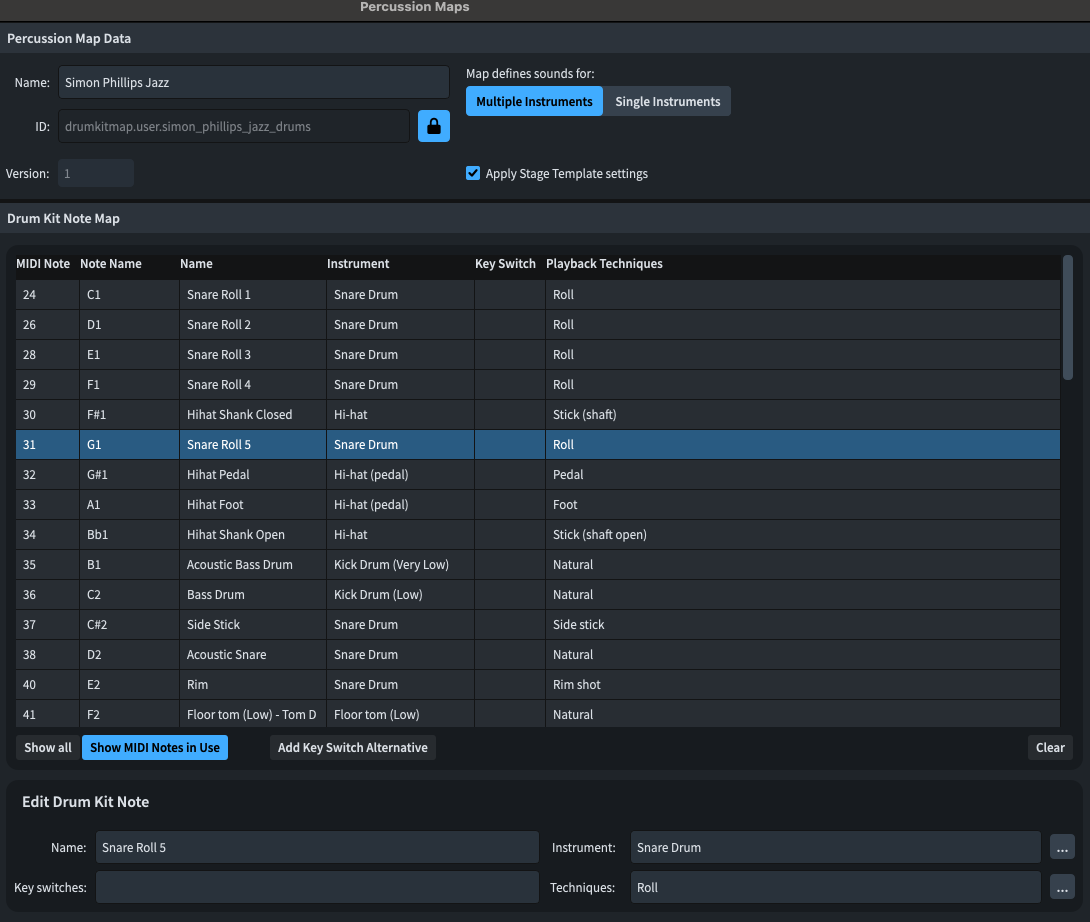Click note name G#1 cell

[129, 474]
